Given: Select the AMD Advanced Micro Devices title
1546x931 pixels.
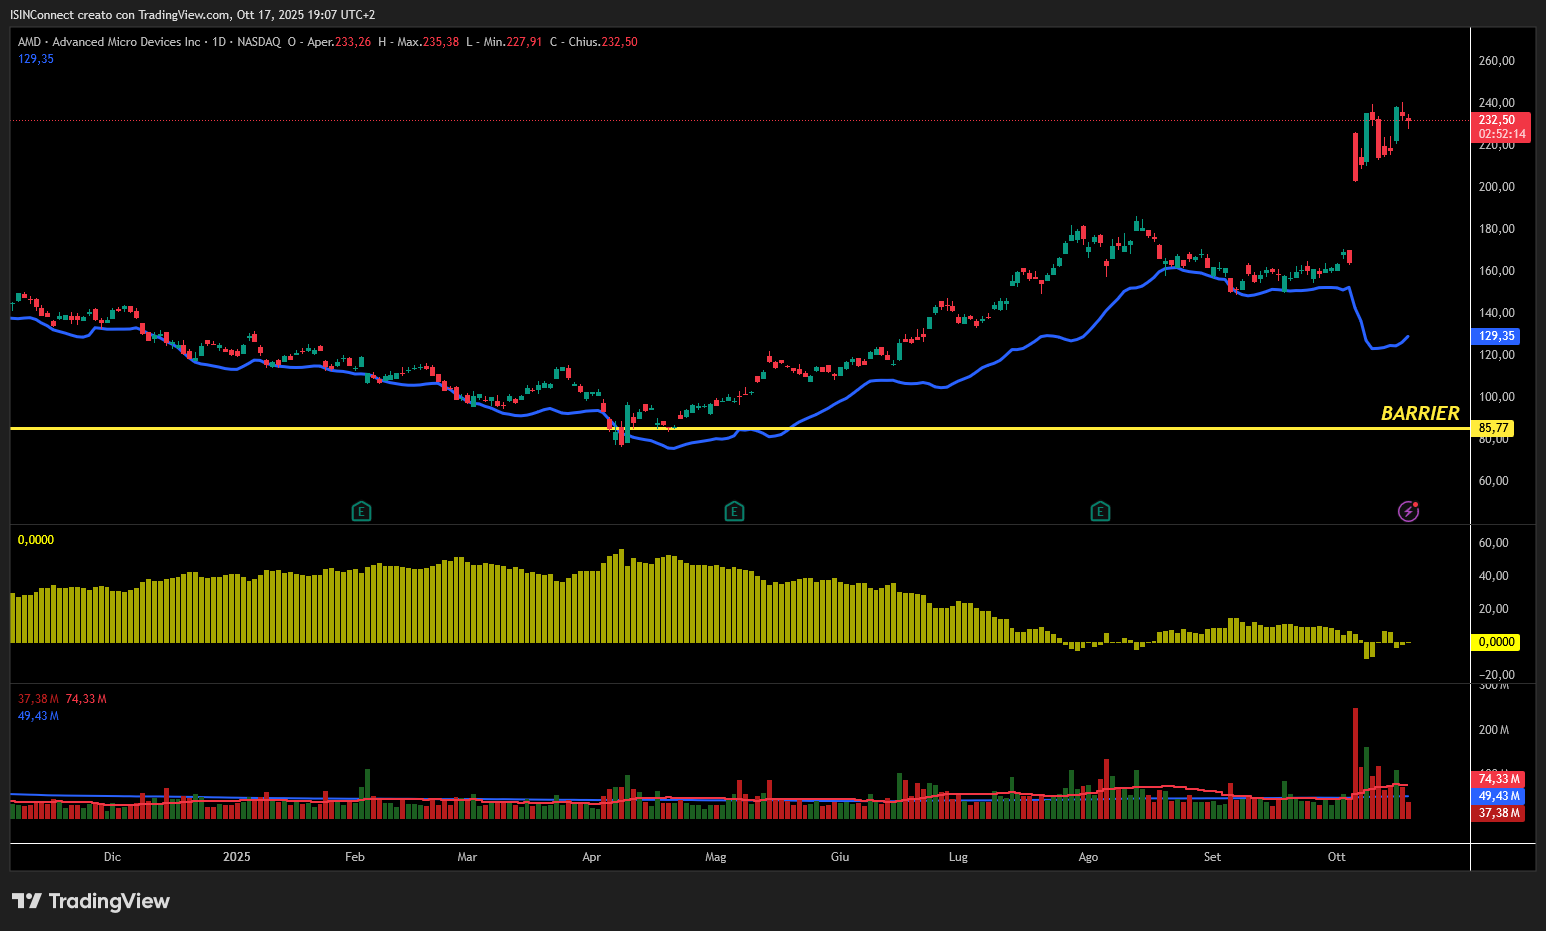Looking at the screenshot, I should coord(108,42).
